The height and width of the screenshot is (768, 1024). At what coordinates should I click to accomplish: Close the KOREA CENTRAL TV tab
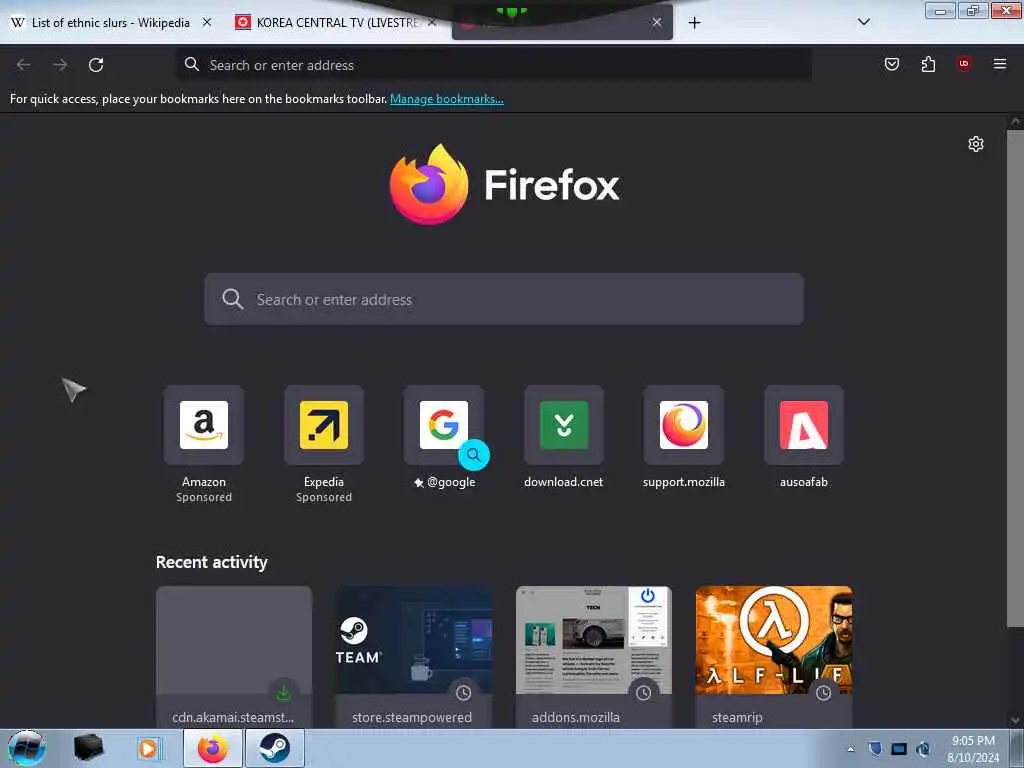[x=432, y=22]
